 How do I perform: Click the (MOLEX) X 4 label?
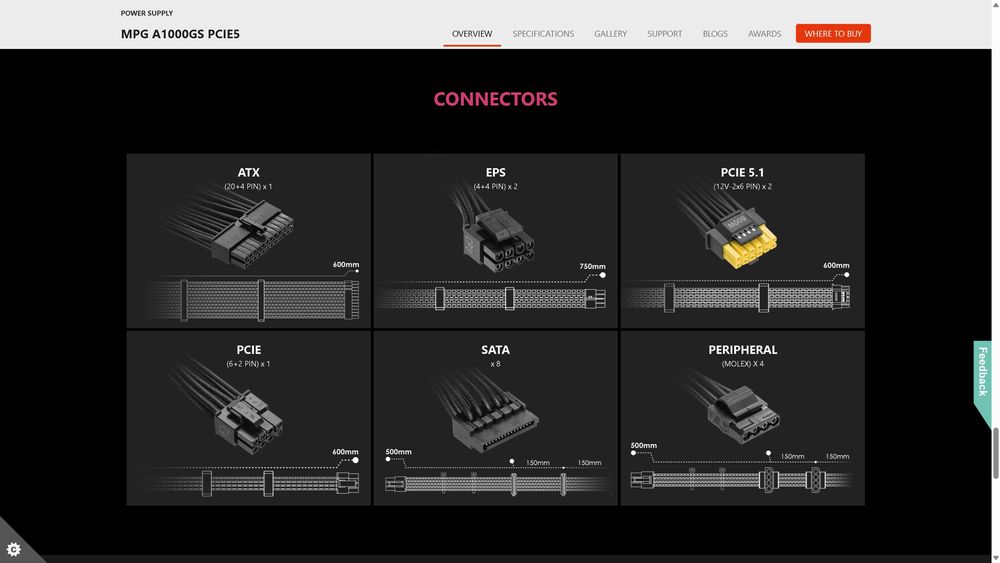tap(742, 364)
